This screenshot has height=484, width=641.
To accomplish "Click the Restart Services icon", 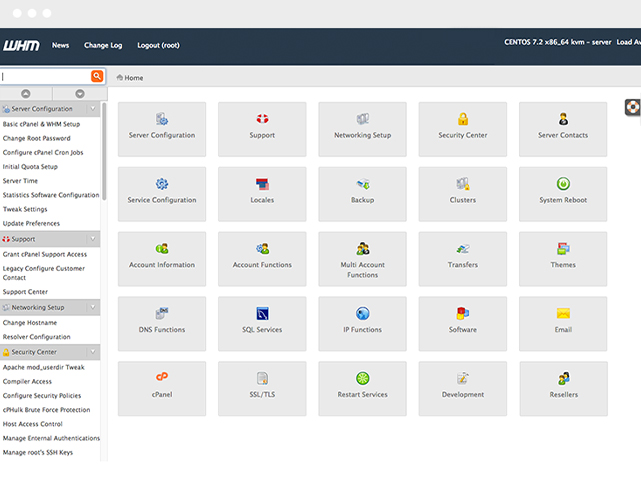I will 363,378.
